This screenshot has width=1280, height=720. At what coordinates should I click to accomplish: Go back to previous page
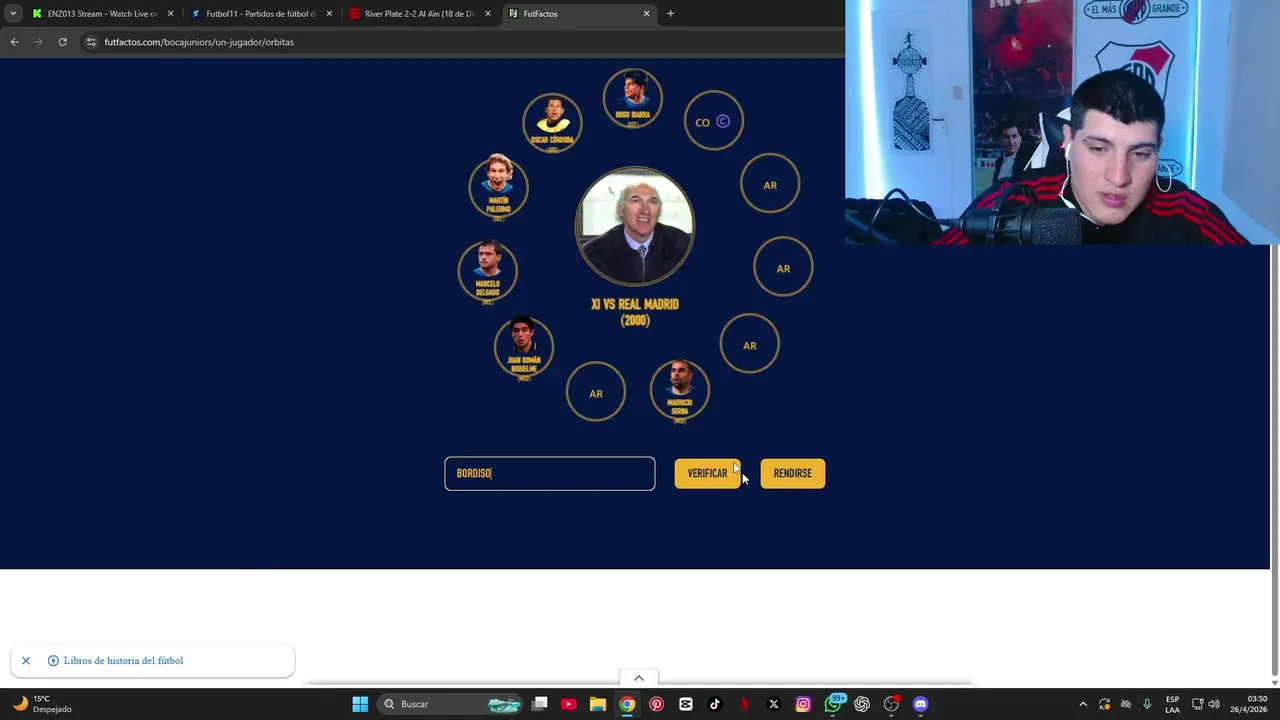14,42
